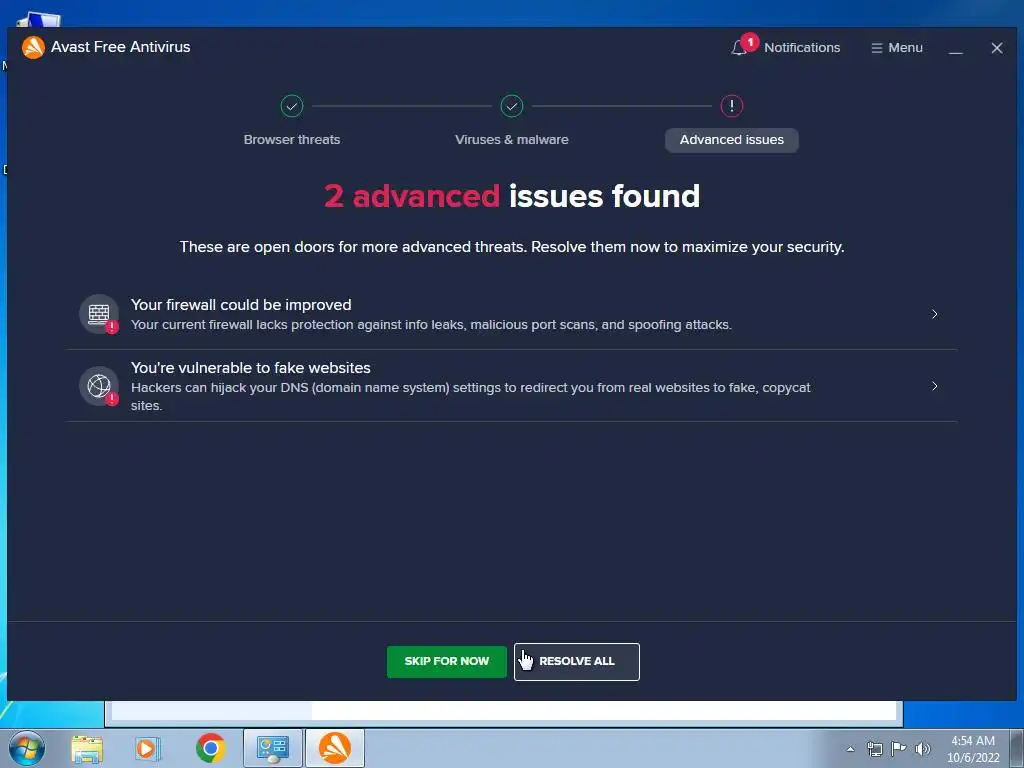1024x768 pixels.
Task: Click the Hackers can hijack DNS description
Action: point(470,396)
